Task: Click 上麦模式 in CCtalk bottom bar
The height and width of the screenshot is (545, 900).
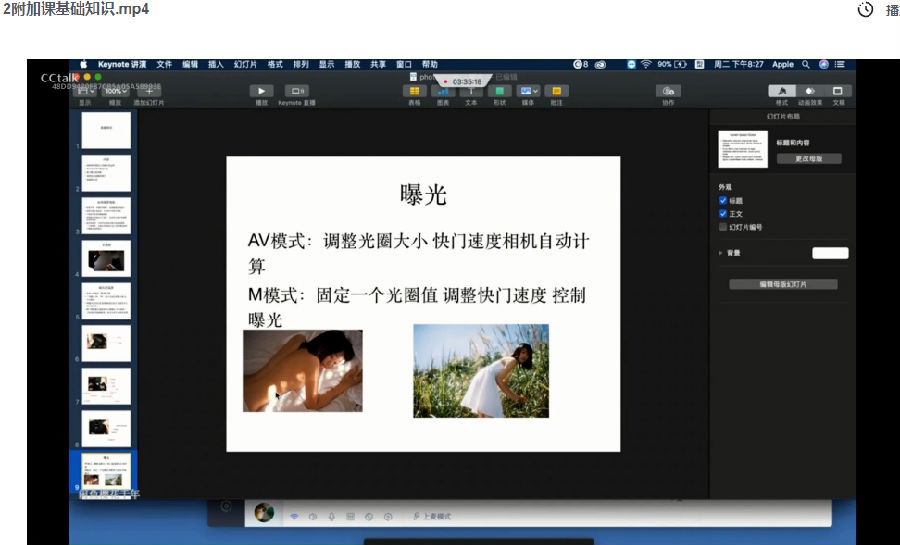Action: pos(432,516)
